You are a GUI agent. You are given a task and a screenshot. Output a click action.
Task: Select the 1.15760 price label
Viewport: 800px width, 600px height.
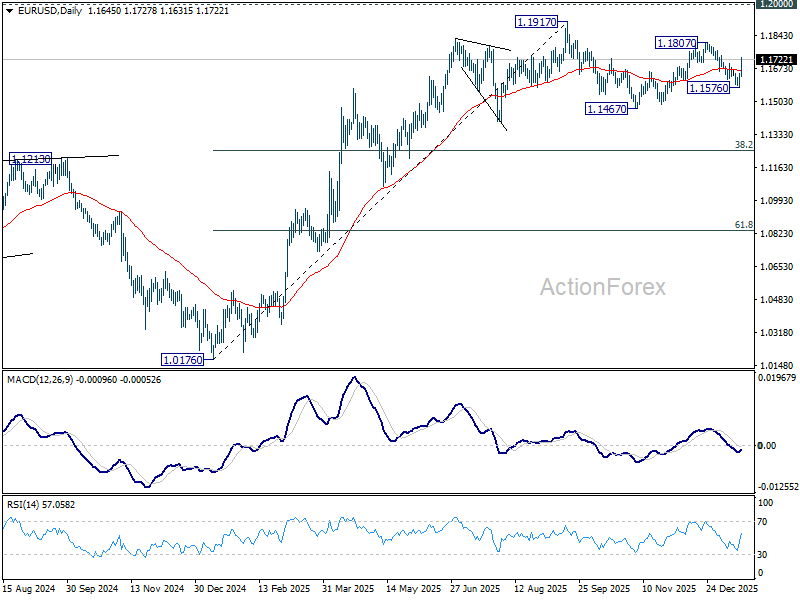709,88
